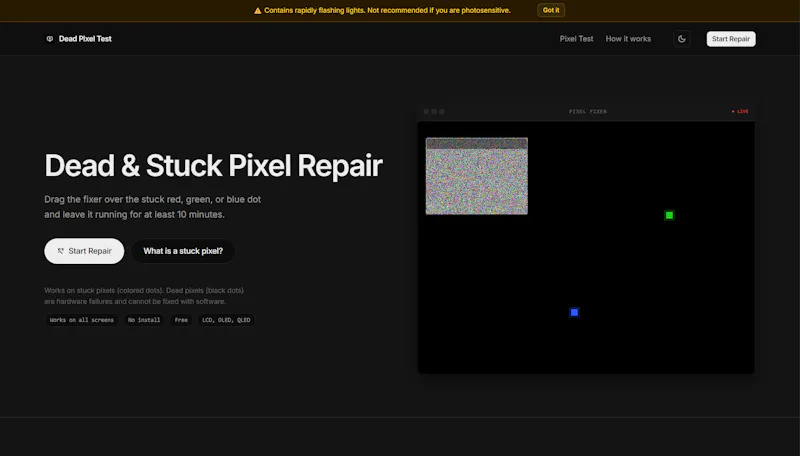Viewport: 800px width, 456px height.
Task: Open the How it works nav link
Action: click(628, 39)
